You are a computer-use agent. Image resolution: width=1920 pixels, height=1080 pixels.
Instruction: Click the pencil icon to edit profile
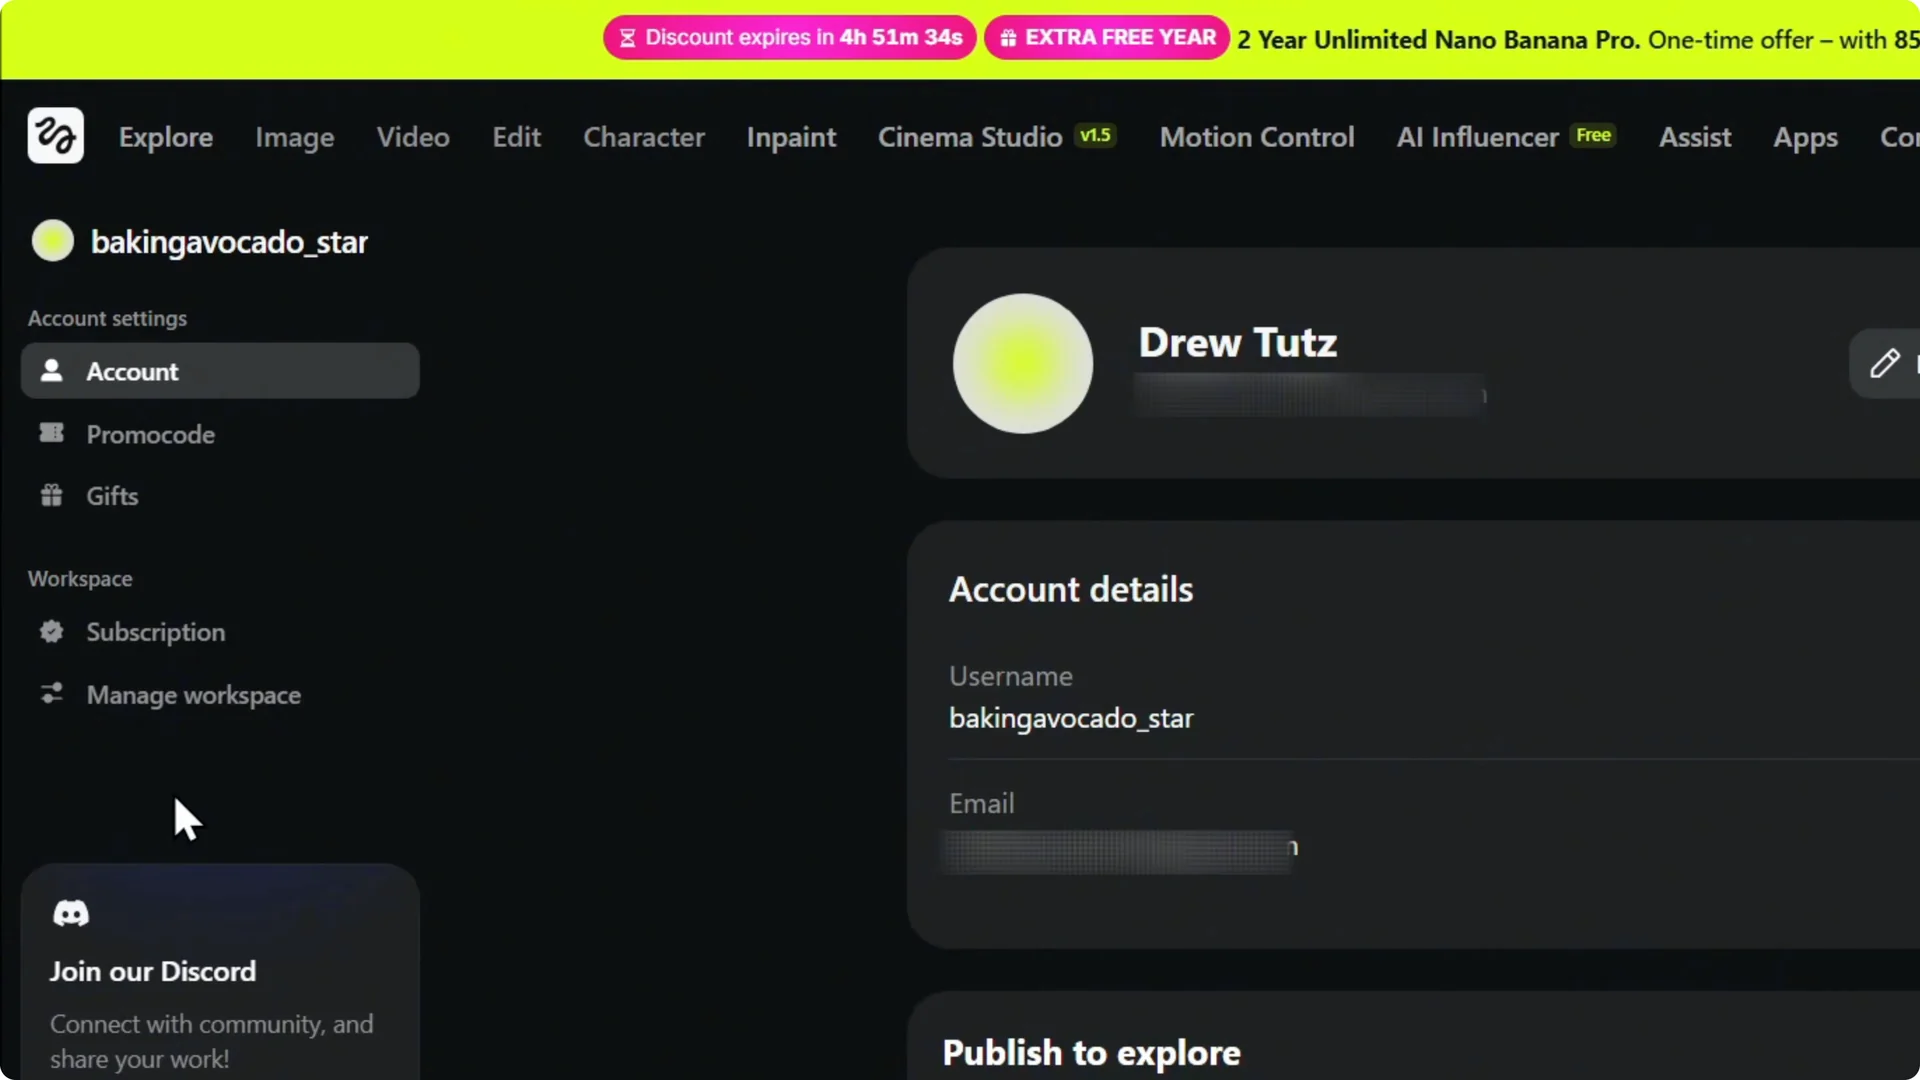[x=1886, y=363]
